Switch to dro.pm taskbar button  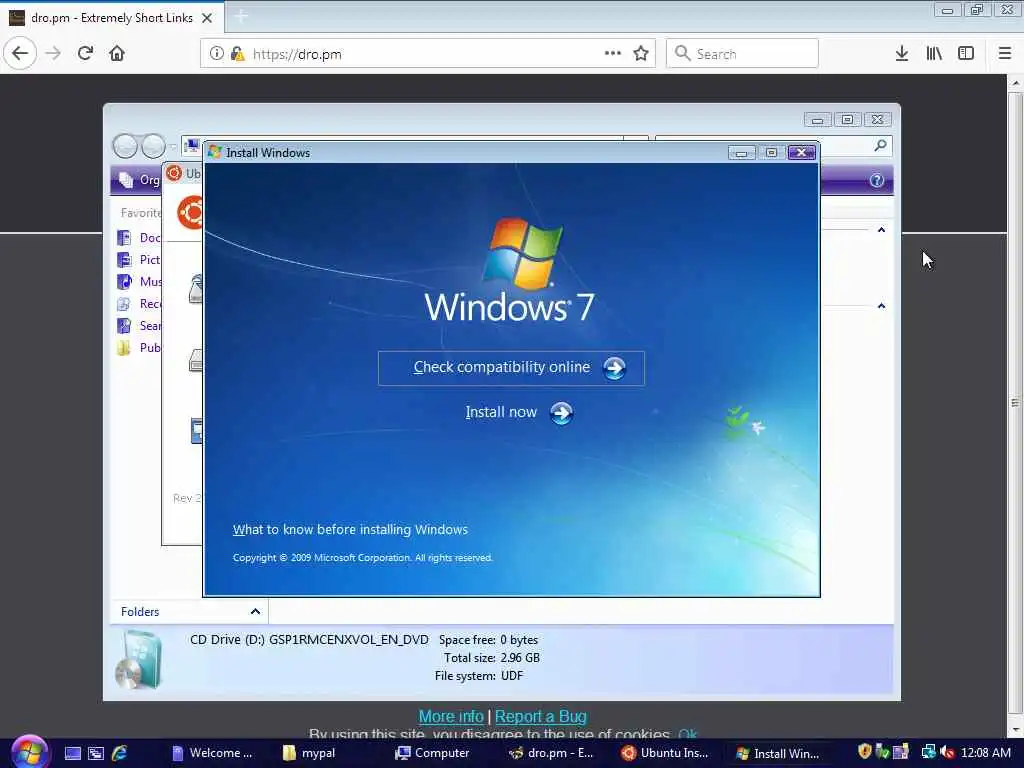pos(551,753)
